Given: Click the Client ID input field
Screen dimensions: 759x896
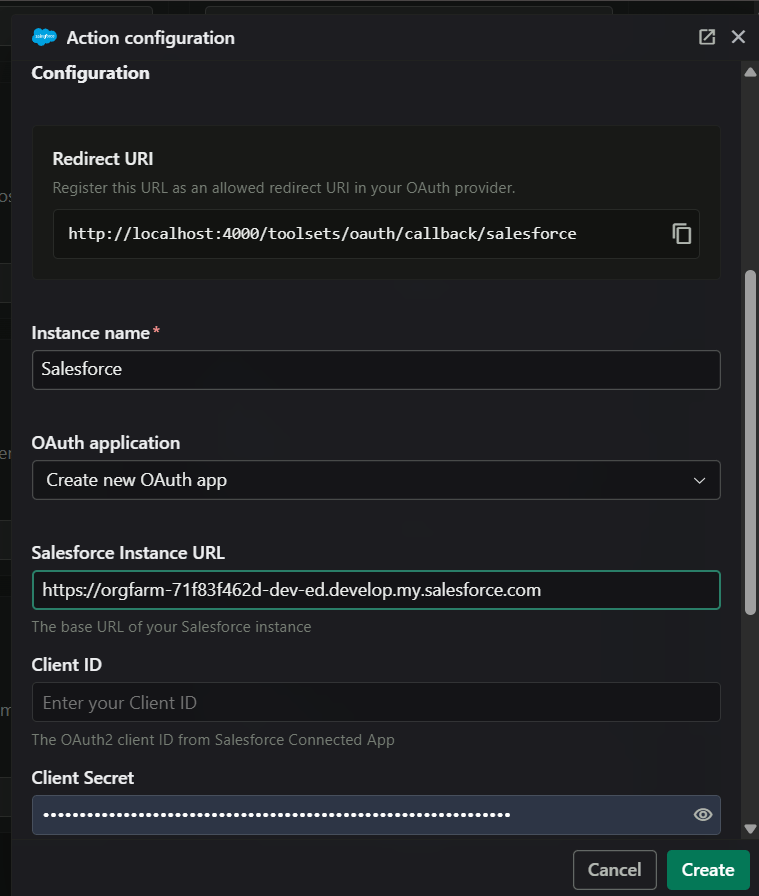Looking at the screenshot, I should 376,702.
